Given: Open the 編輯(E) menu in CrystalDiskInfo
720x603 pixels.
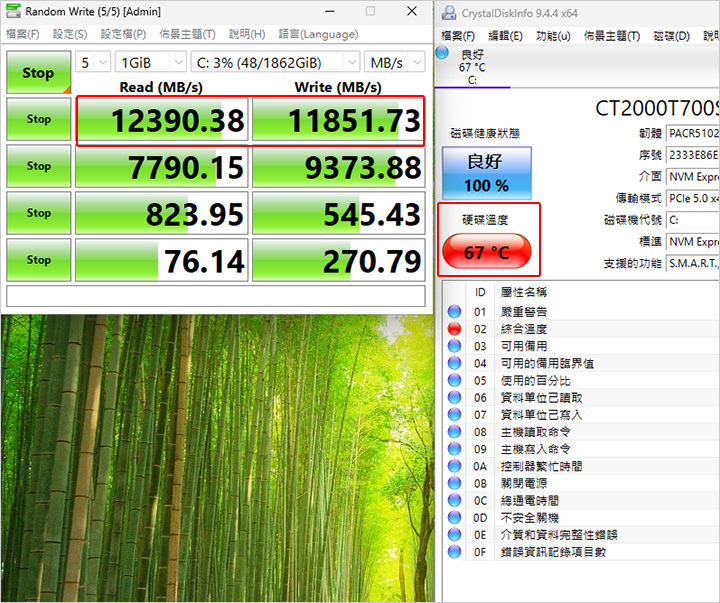Looking at the screenshot, I should pyautogui.click(x=505, y=36).
